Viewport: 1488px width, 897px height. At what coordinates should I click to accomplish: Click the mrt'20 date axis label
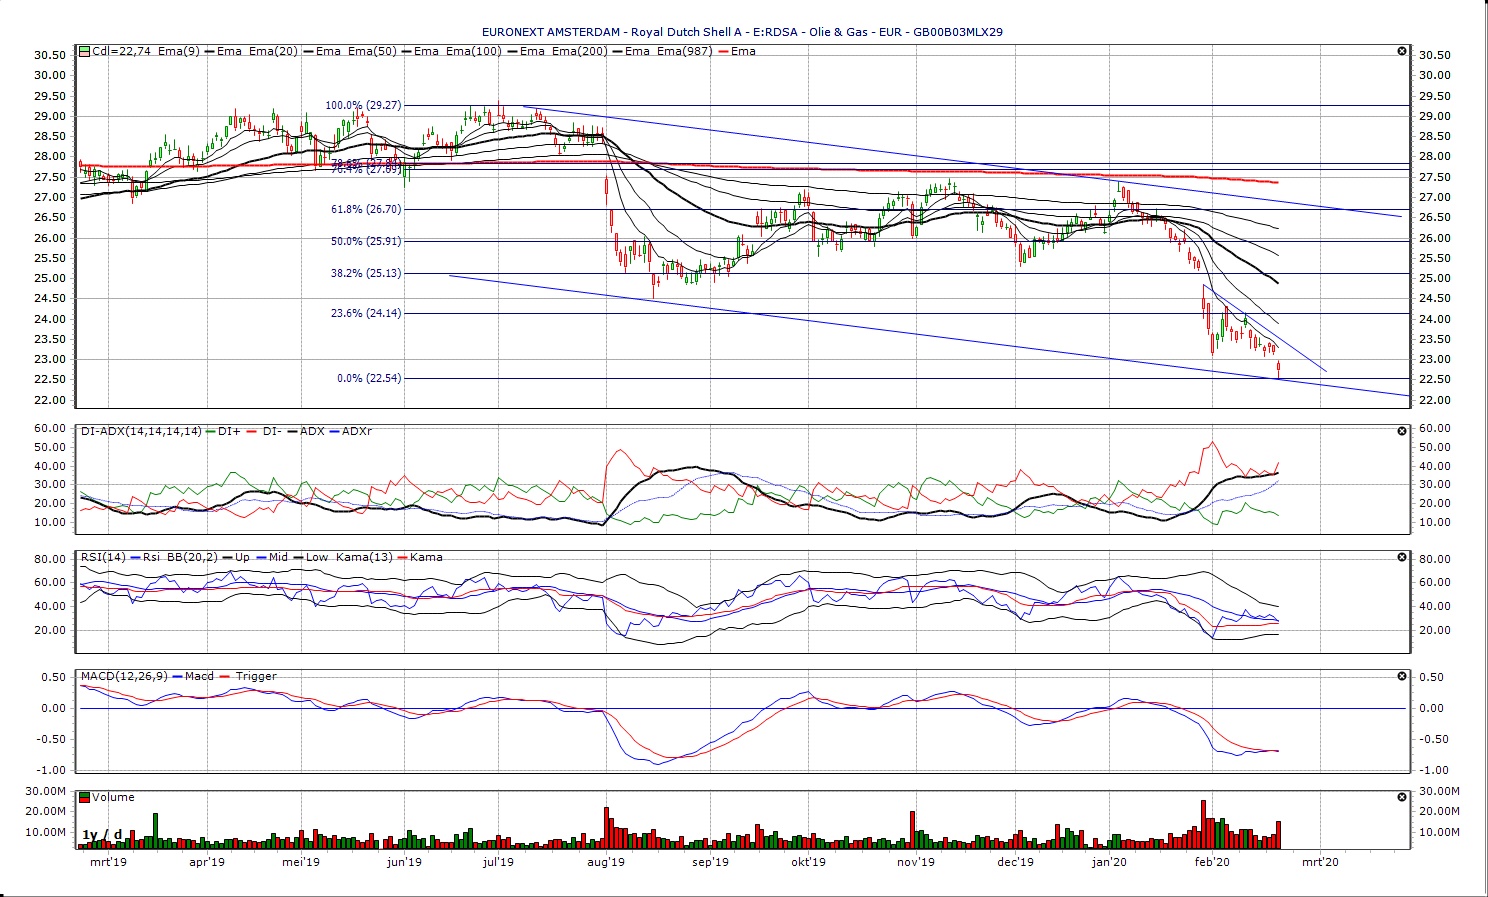tap(1320, 862)
